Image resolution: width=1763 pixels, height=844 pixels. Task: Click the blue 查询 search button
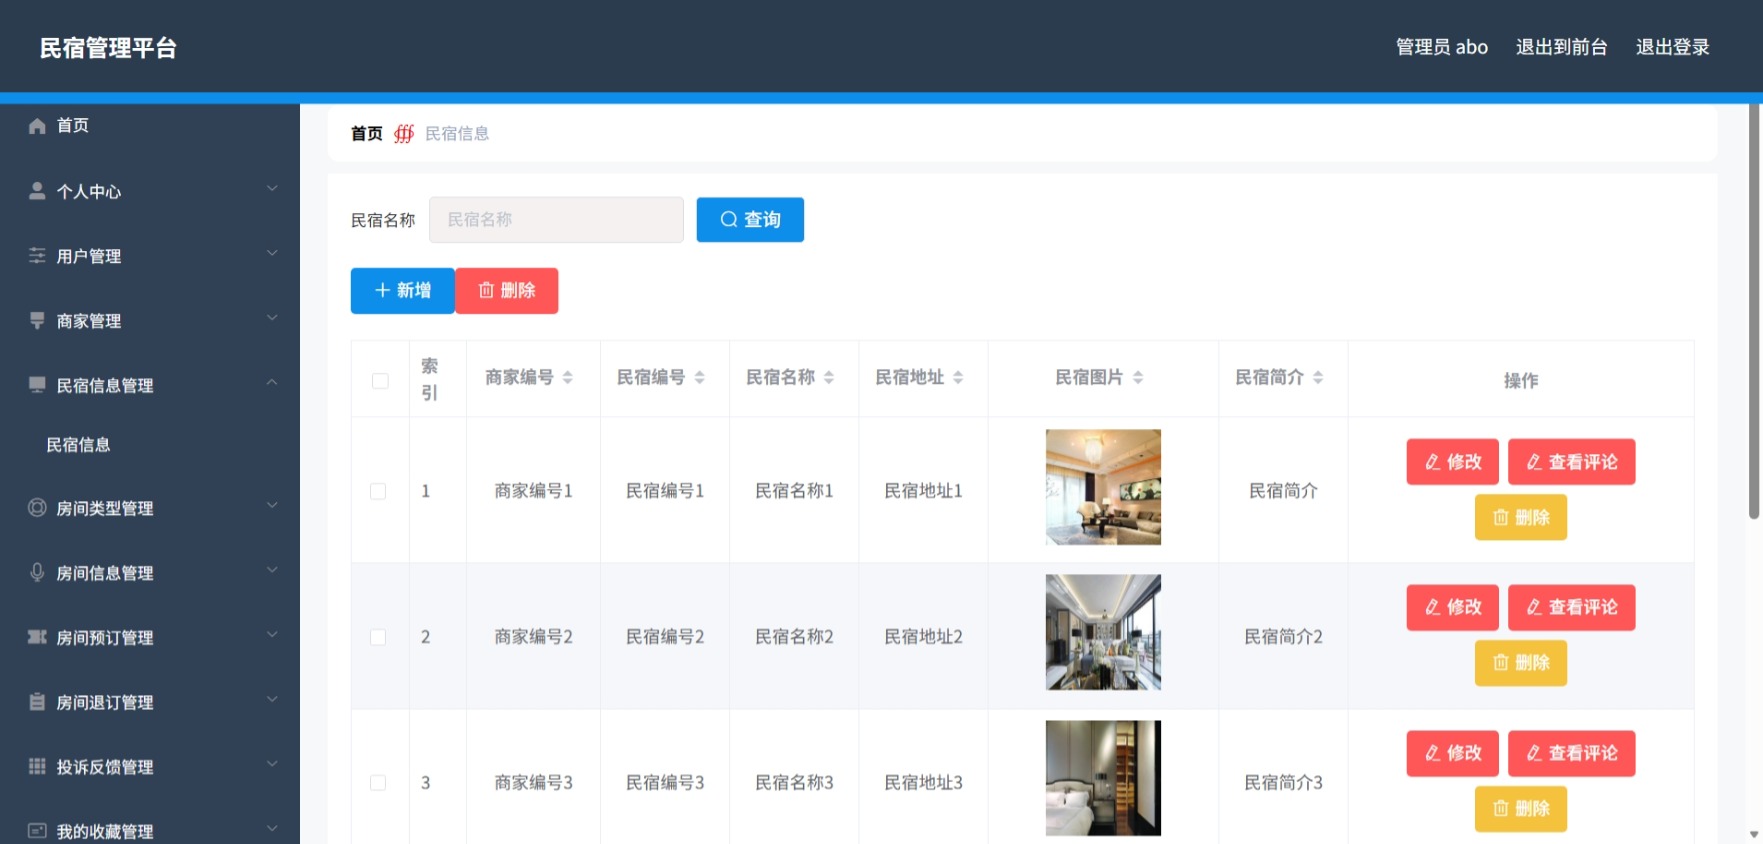(750, 220)
